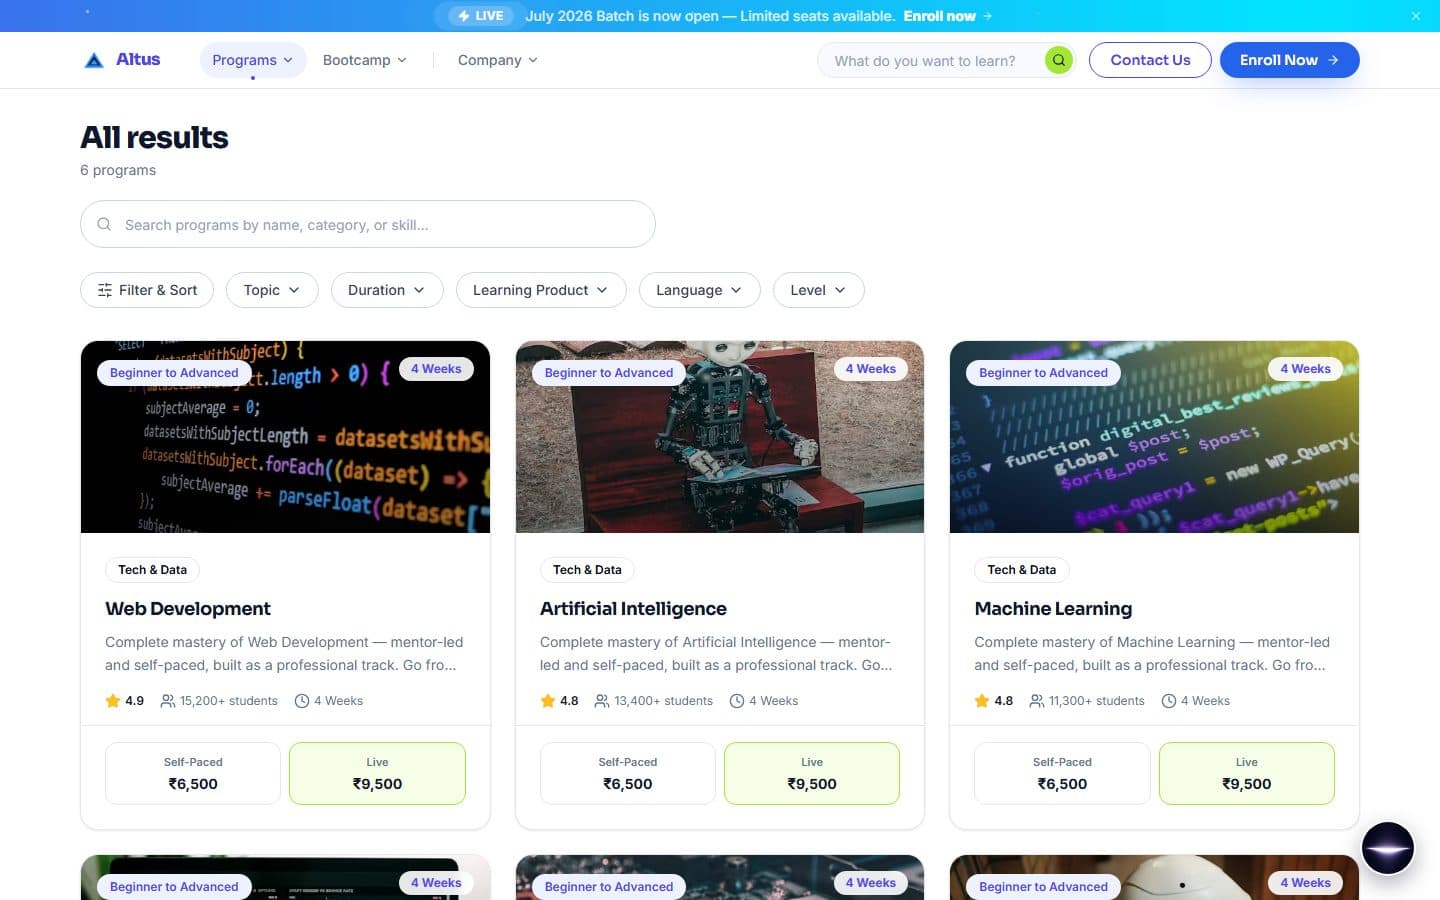Click the clock icon on Web Development card
The image size is (1440, 900).
tap(301, 701)
